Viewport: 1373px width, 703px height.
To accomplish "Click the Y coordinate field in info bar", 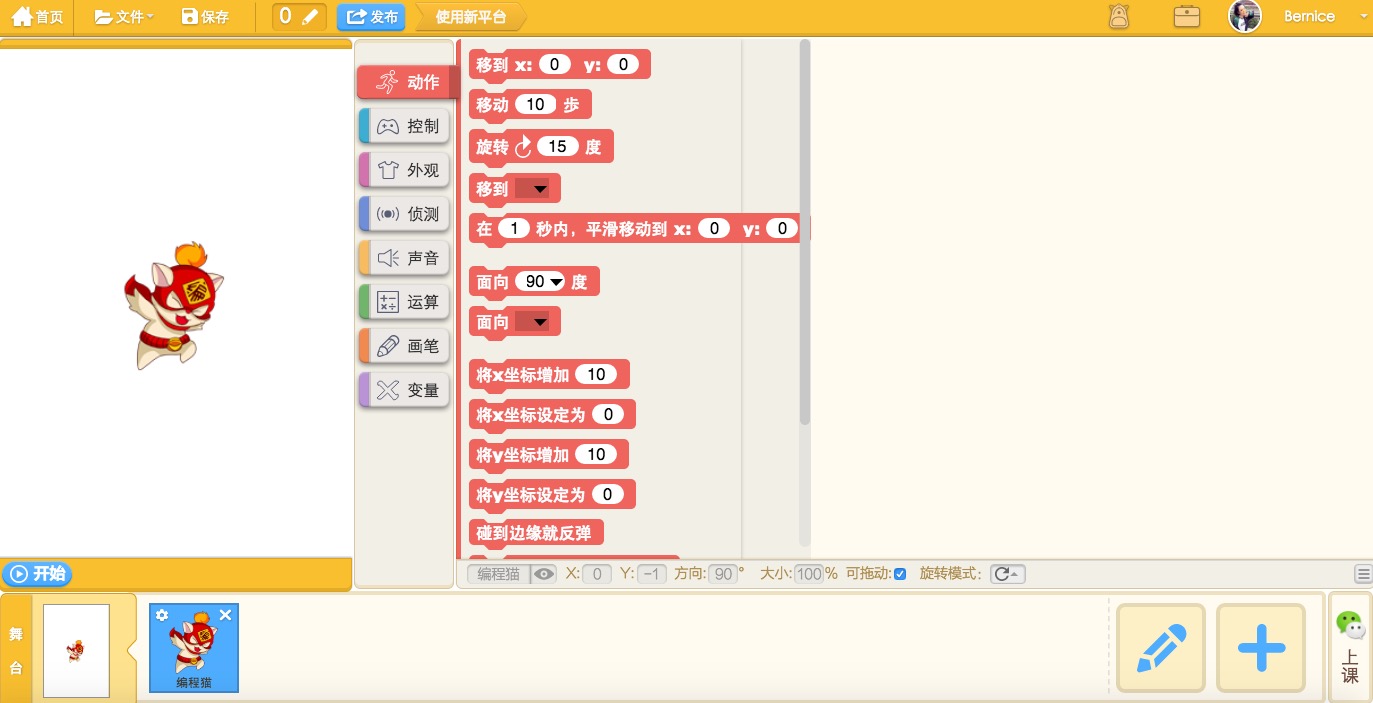I will click(x=652, y=574).
